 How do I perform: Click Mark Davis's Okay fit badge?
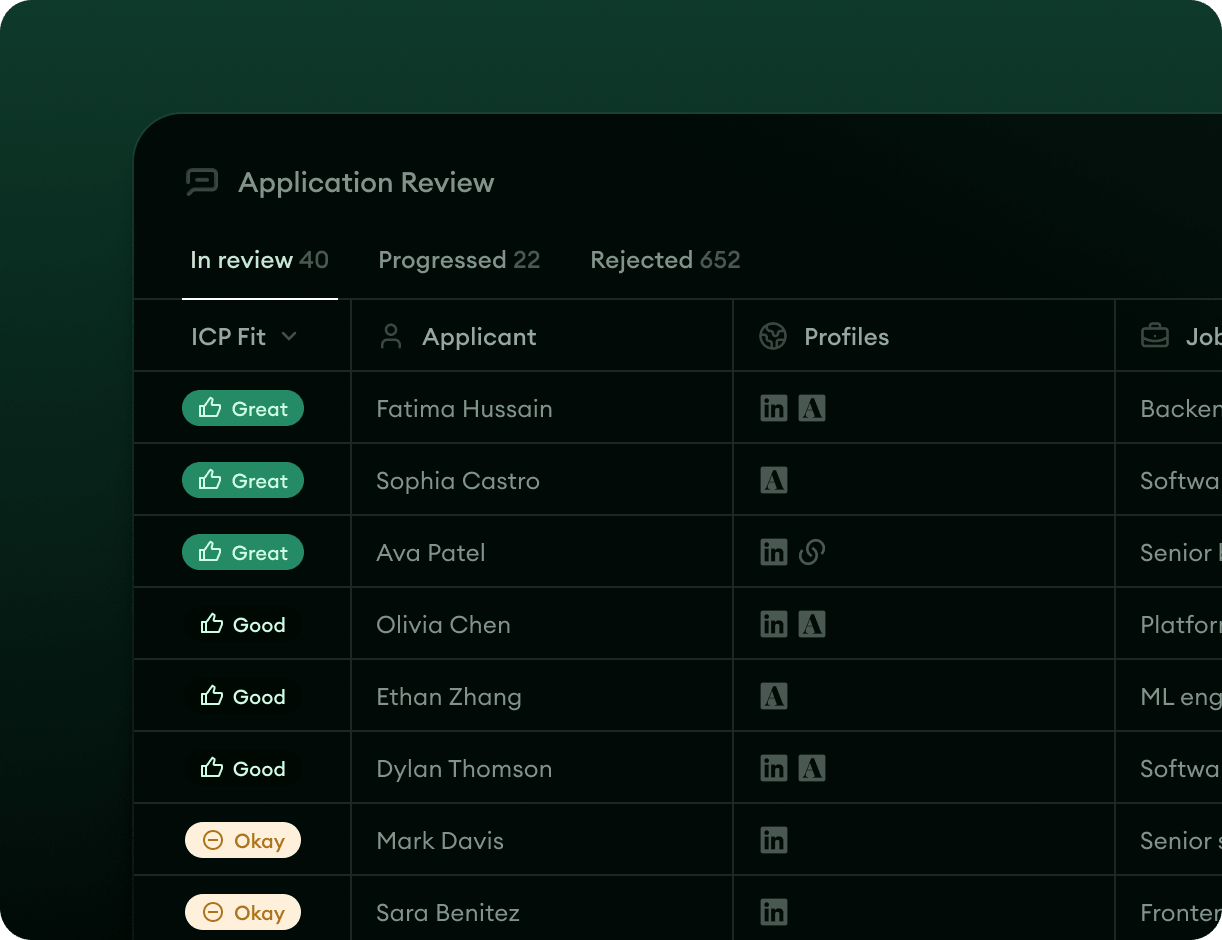click(x=243, y=840)
